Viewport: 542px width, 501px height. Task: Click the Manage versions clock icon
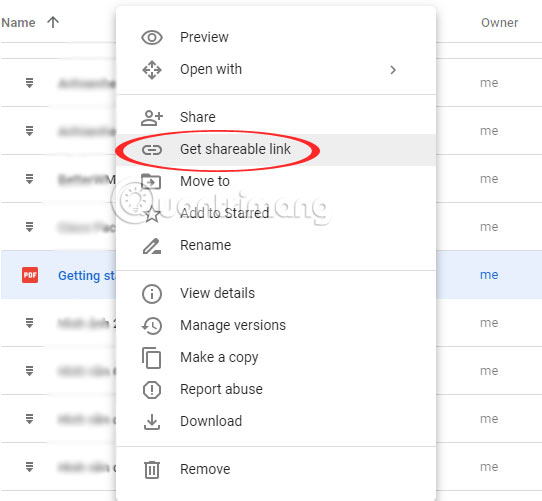(152, 326)
